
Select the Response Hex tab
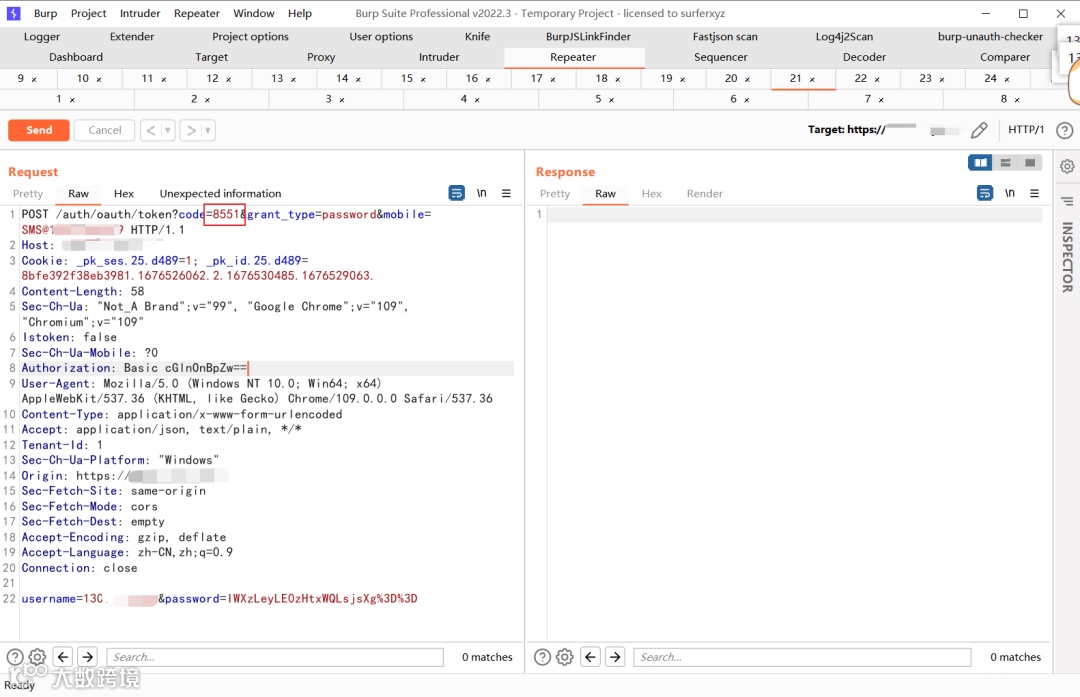click(652, 194)
